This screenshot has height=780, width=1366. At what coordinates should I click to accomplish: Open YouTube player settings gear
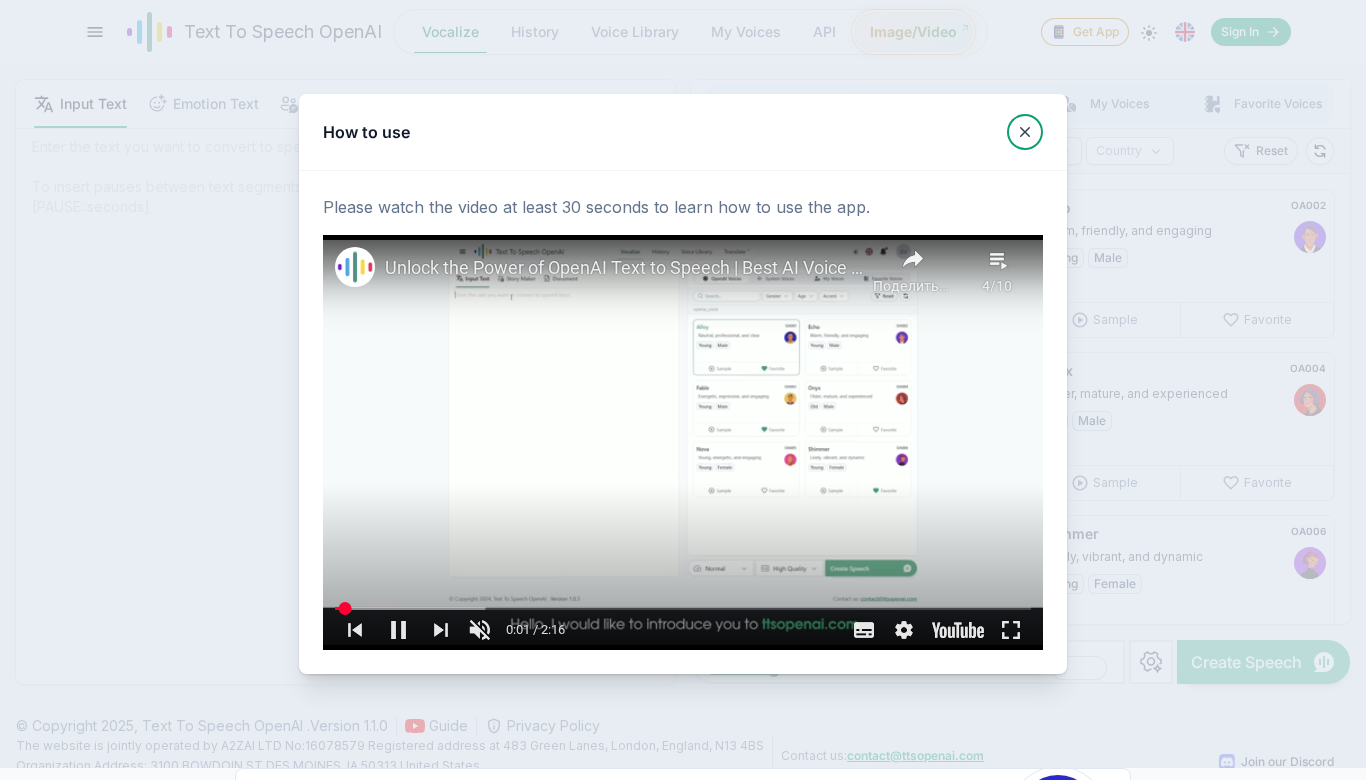click(904, 630)
